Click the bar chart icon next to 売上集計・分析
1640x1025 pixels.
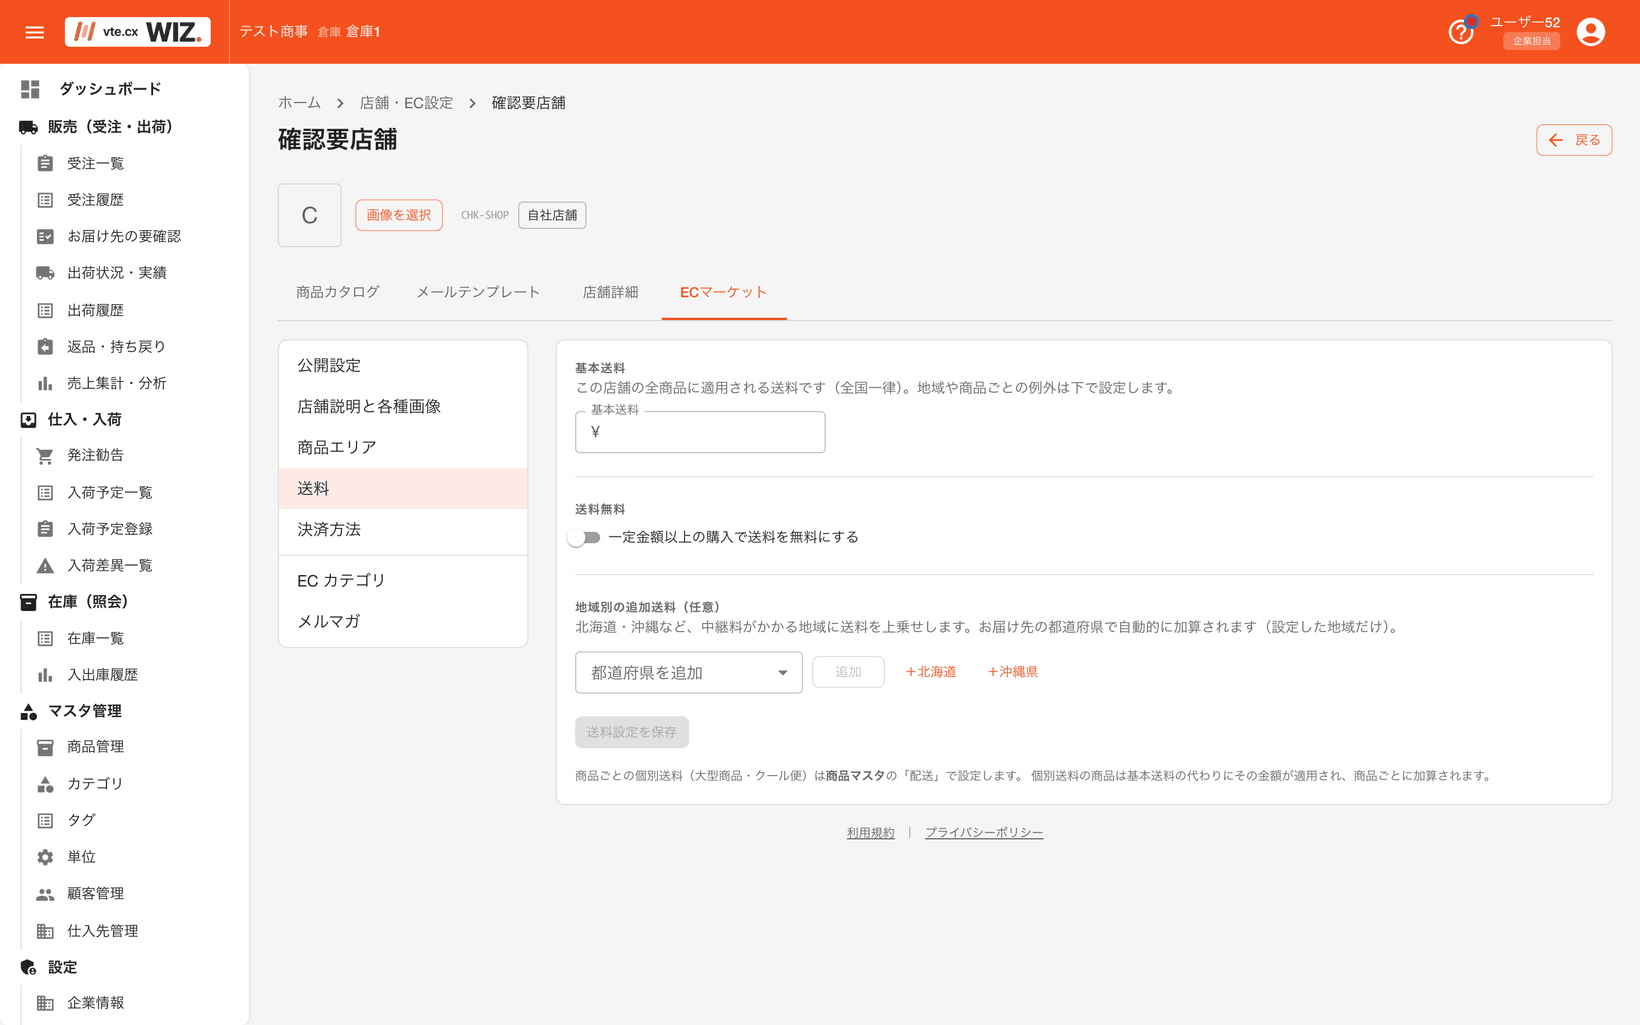45,383
